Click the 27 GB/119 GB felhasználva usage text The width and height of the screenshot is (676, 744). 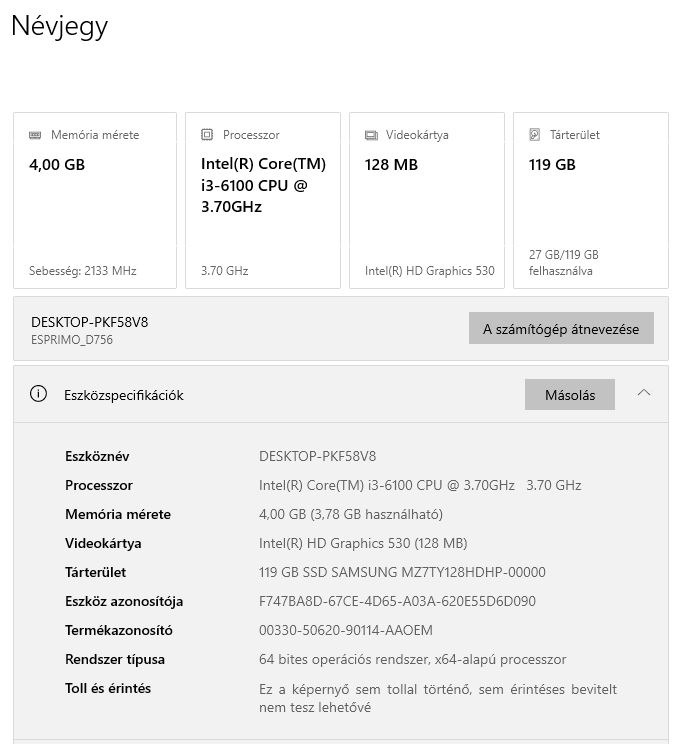563,262
